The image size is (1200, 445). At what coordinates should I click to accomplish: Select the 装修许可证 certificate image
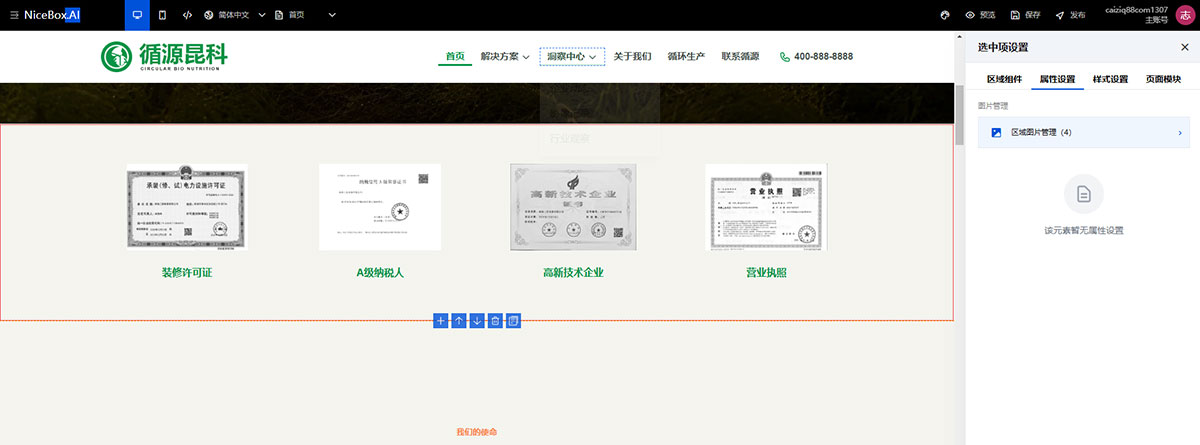187,206
